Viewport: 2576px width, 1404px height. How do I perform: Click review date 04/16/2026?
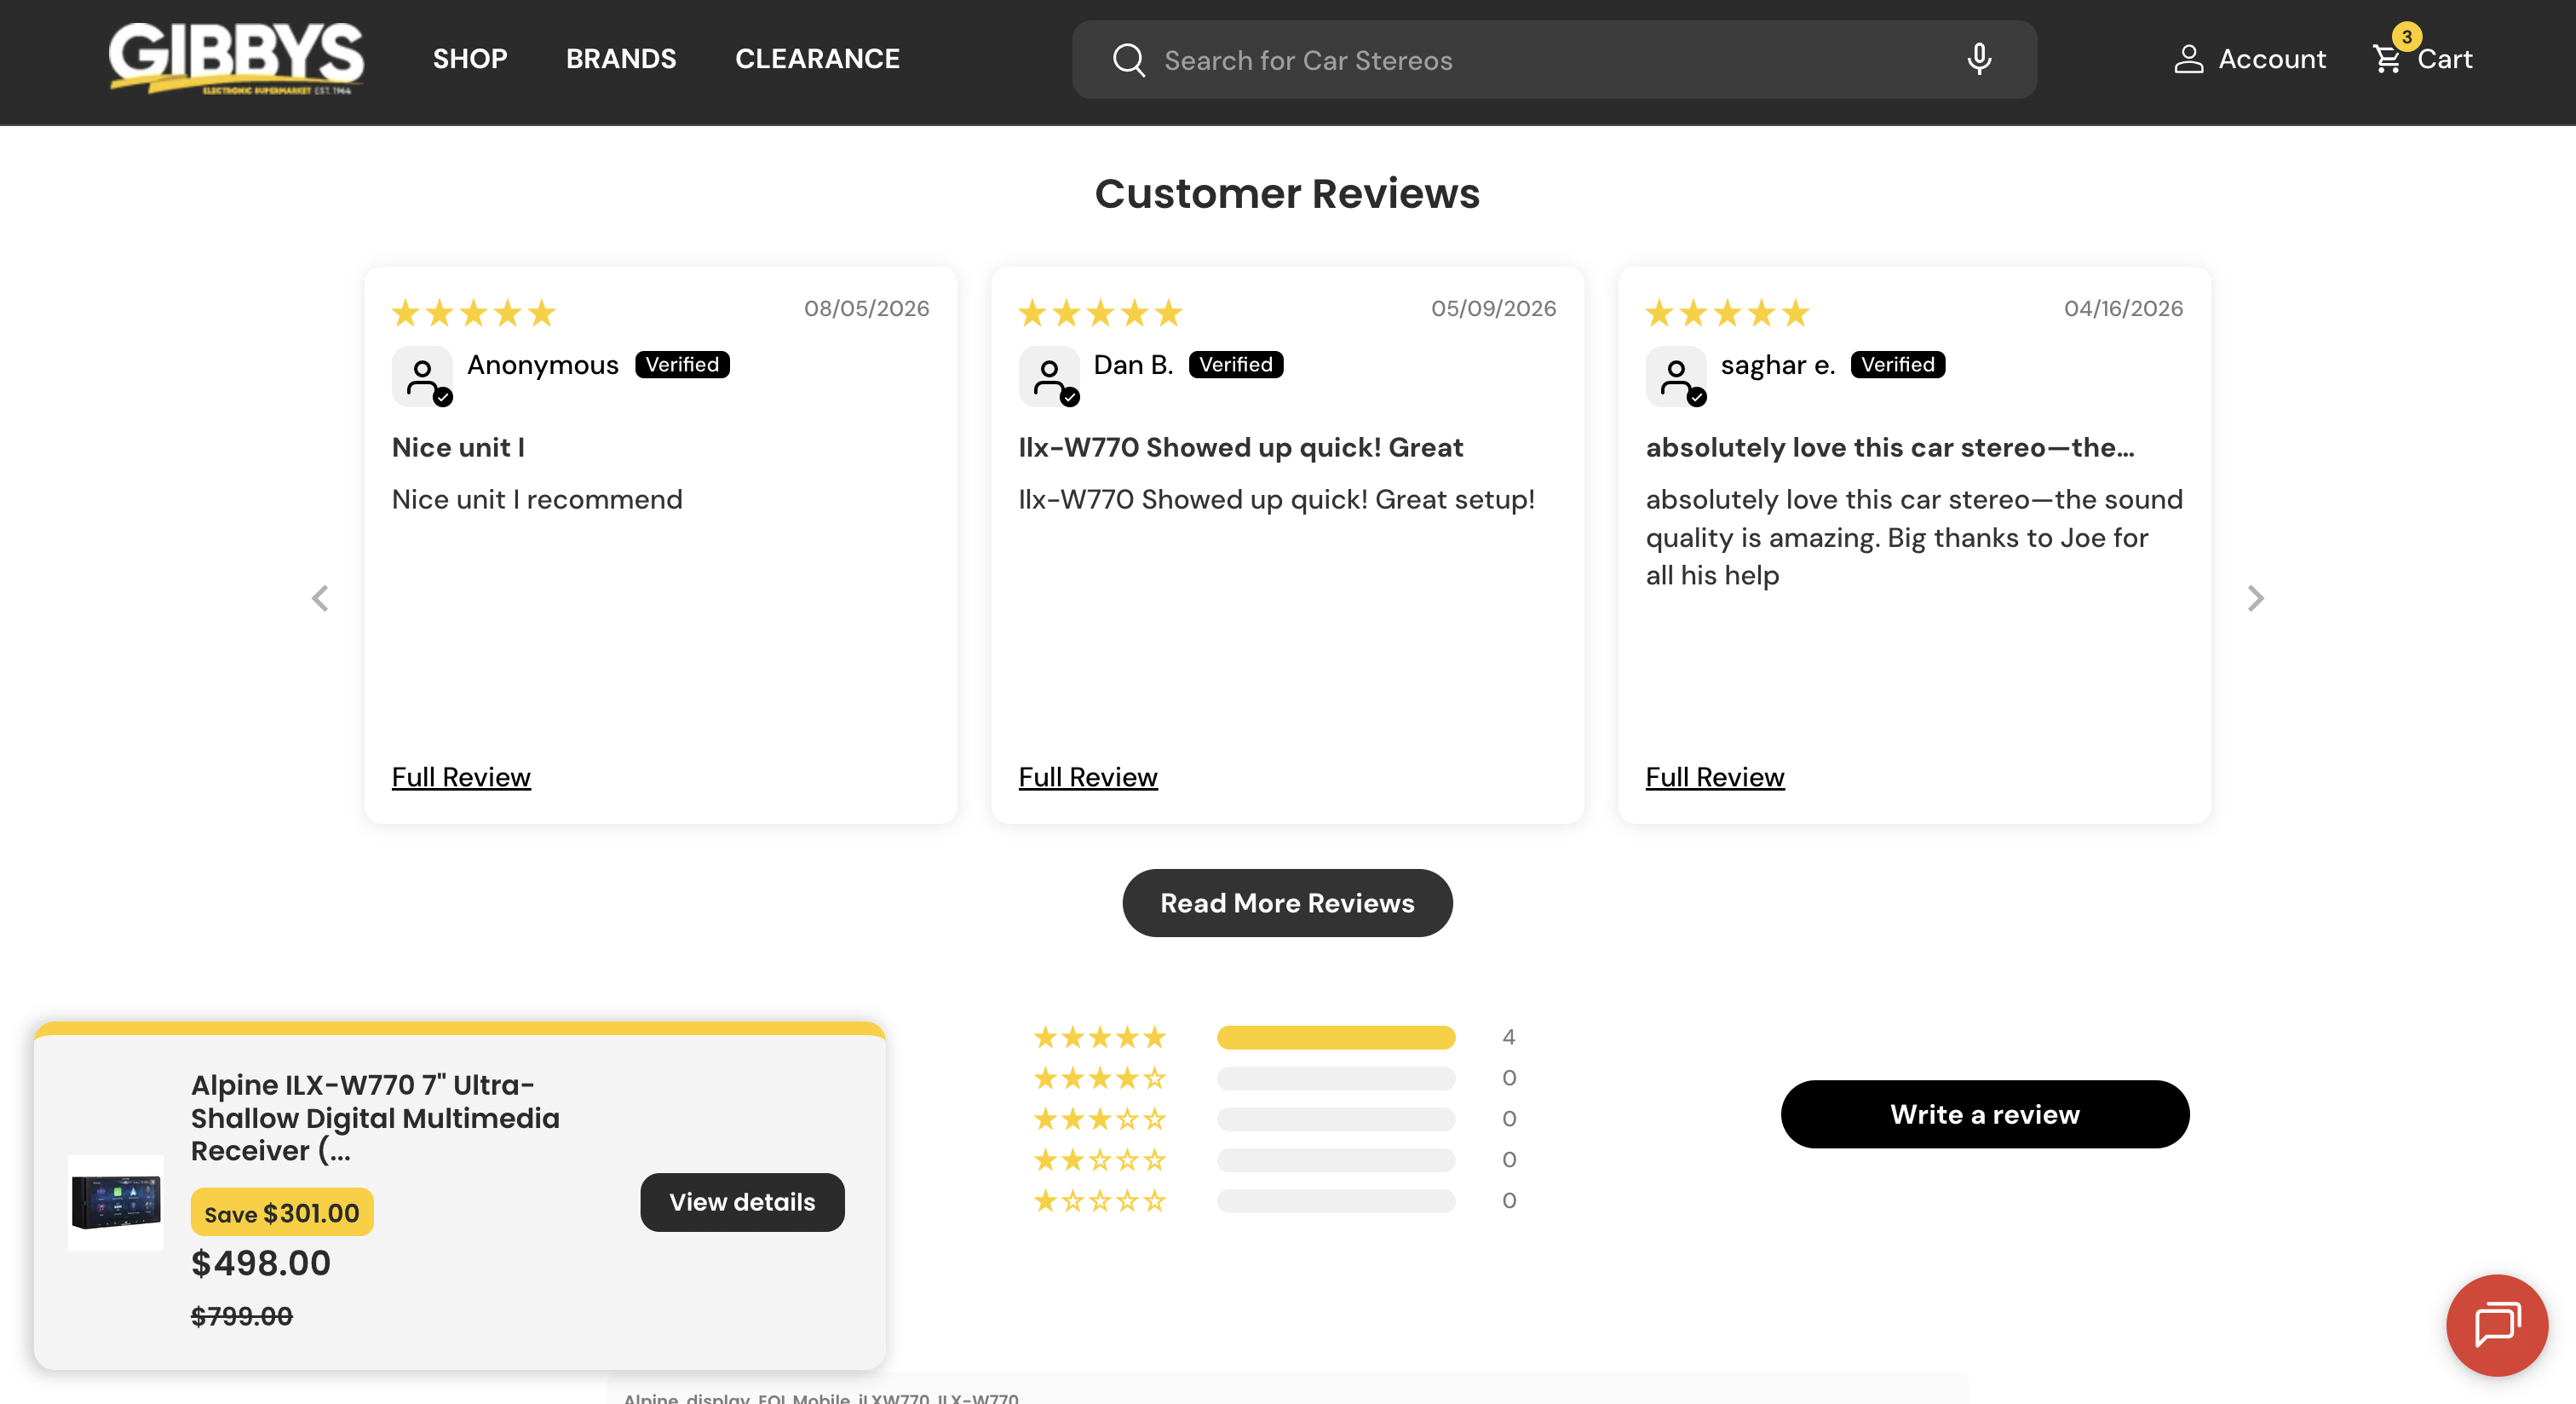(x=2123, y=308)
